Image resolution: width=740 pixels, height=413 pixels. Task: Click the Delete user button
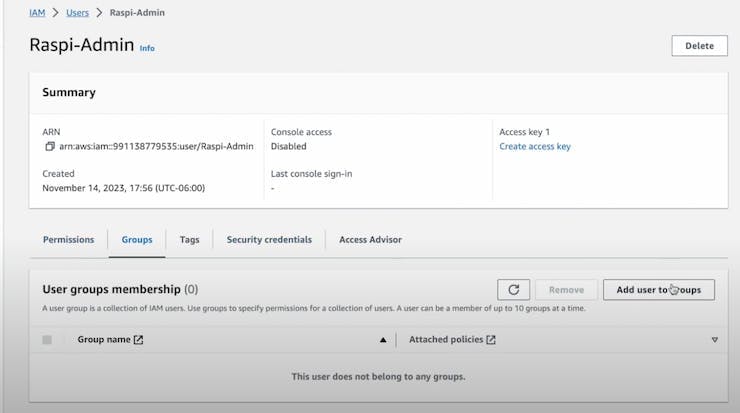coord(699,45)
